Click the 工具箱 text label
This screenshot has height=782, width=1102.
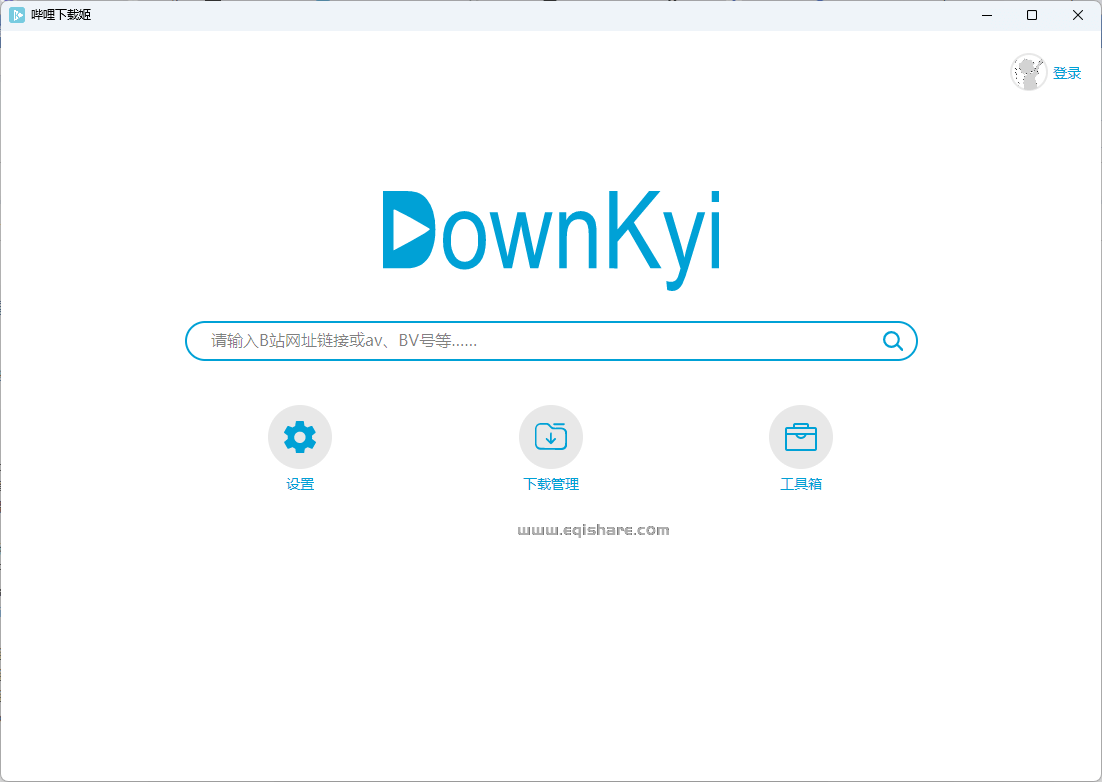tap(801, 483)
